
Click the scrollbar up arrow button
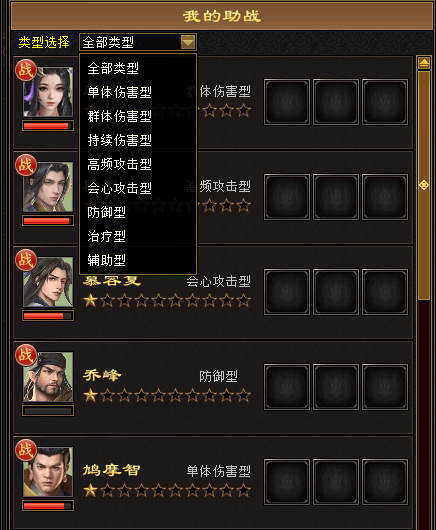[424, 63]
